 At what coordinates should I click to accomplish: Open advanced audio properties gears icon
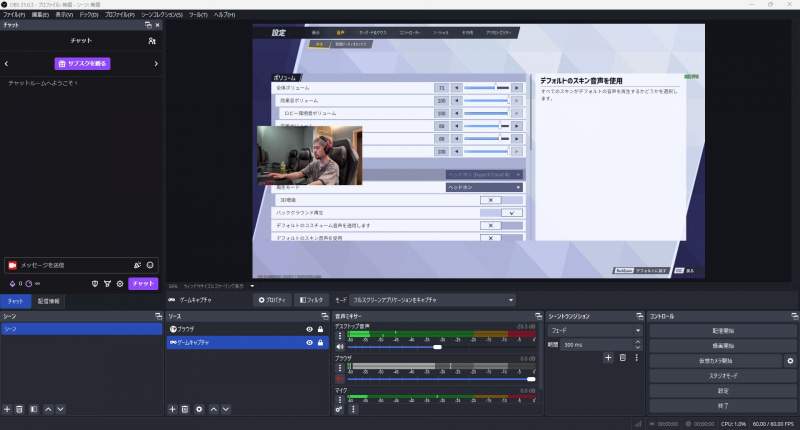click(x=339, y=409)
